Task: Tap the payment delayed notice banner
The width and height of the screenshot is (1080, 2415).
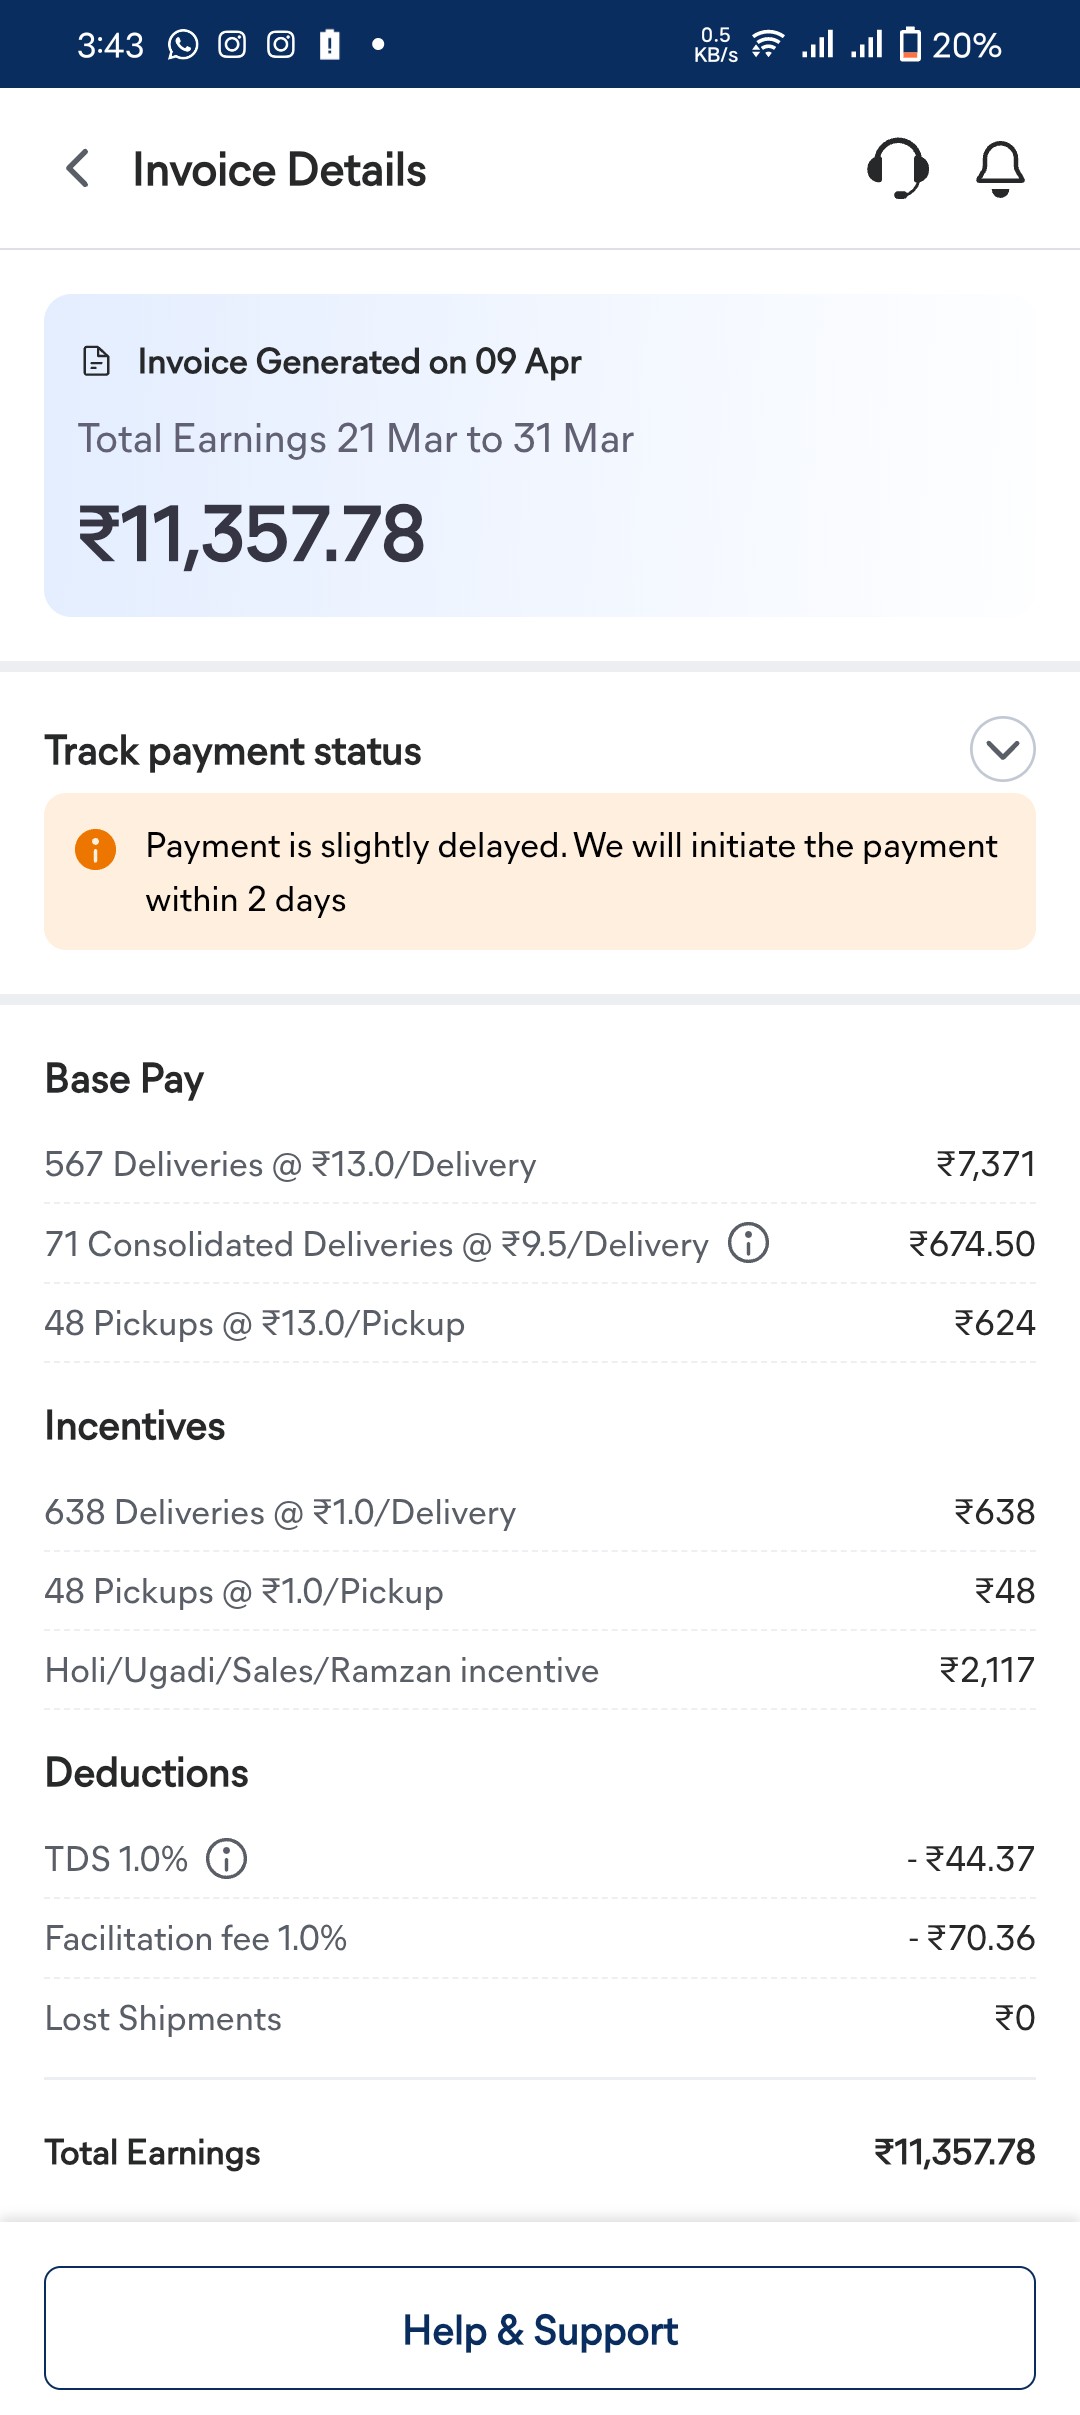Action: click(x=540, y=872)
